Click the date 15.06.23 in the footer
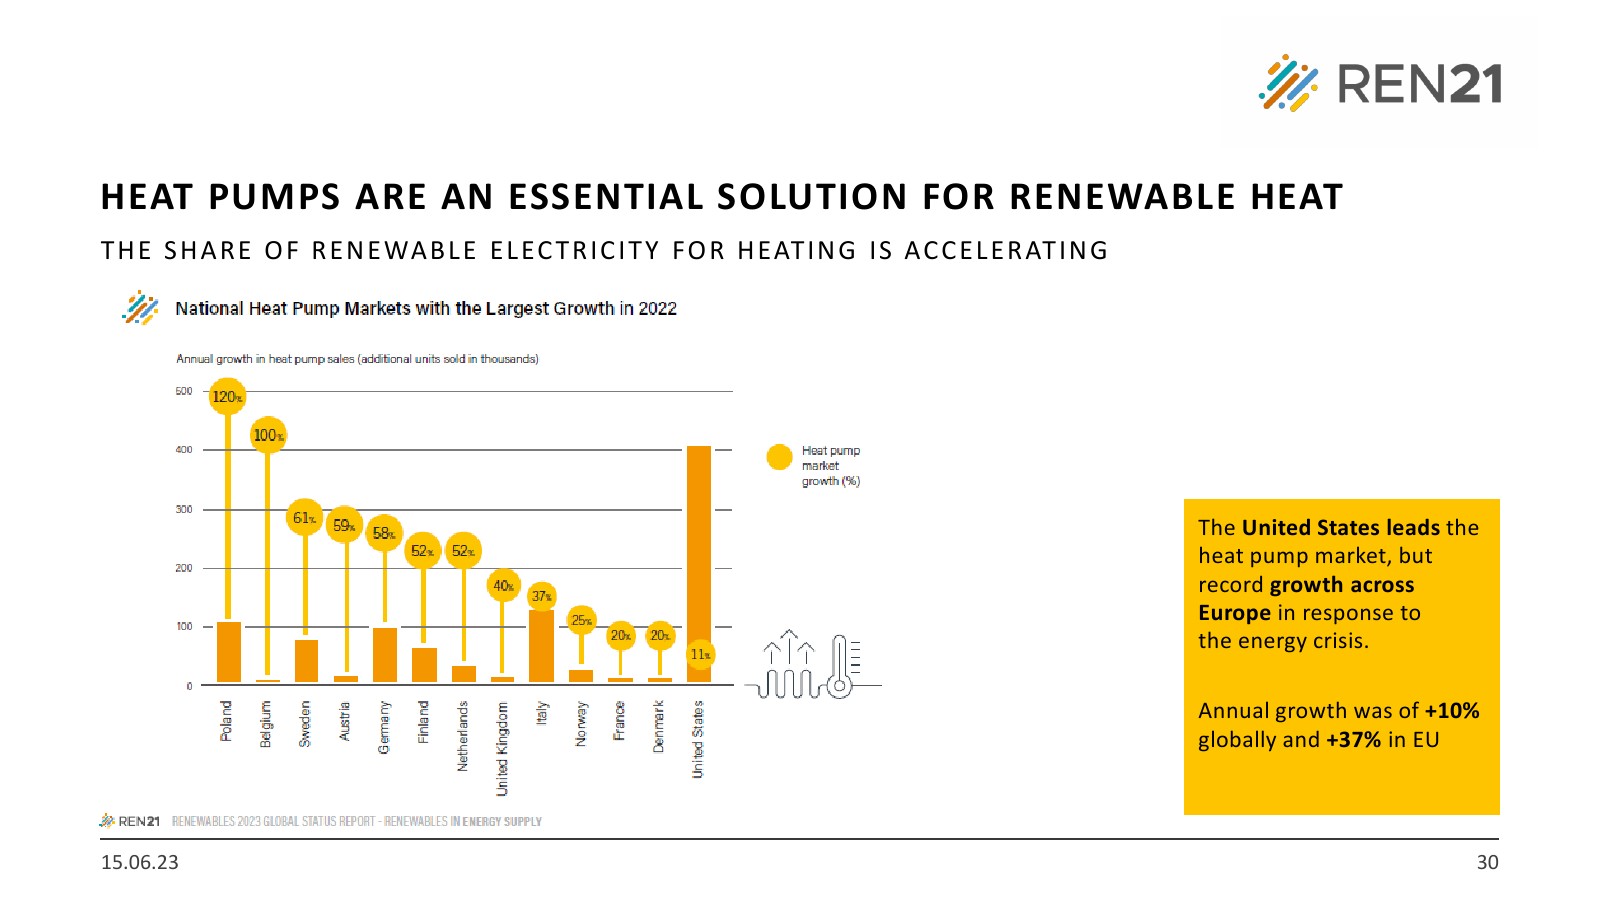 coord(140,862)
